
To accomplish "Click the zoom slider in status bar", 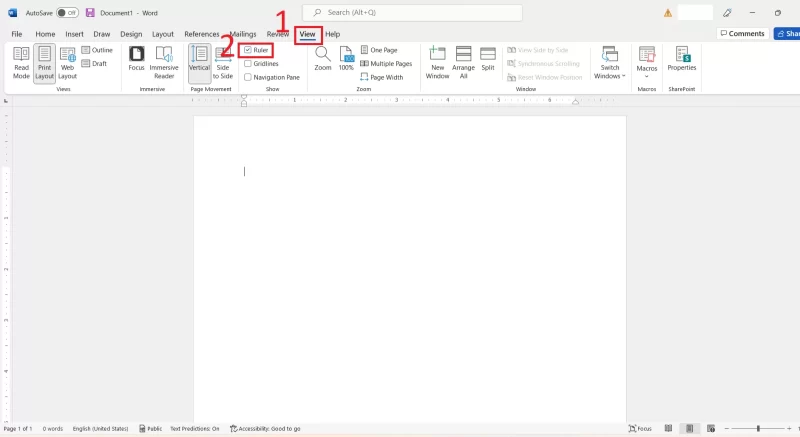I will pos(758,429).
